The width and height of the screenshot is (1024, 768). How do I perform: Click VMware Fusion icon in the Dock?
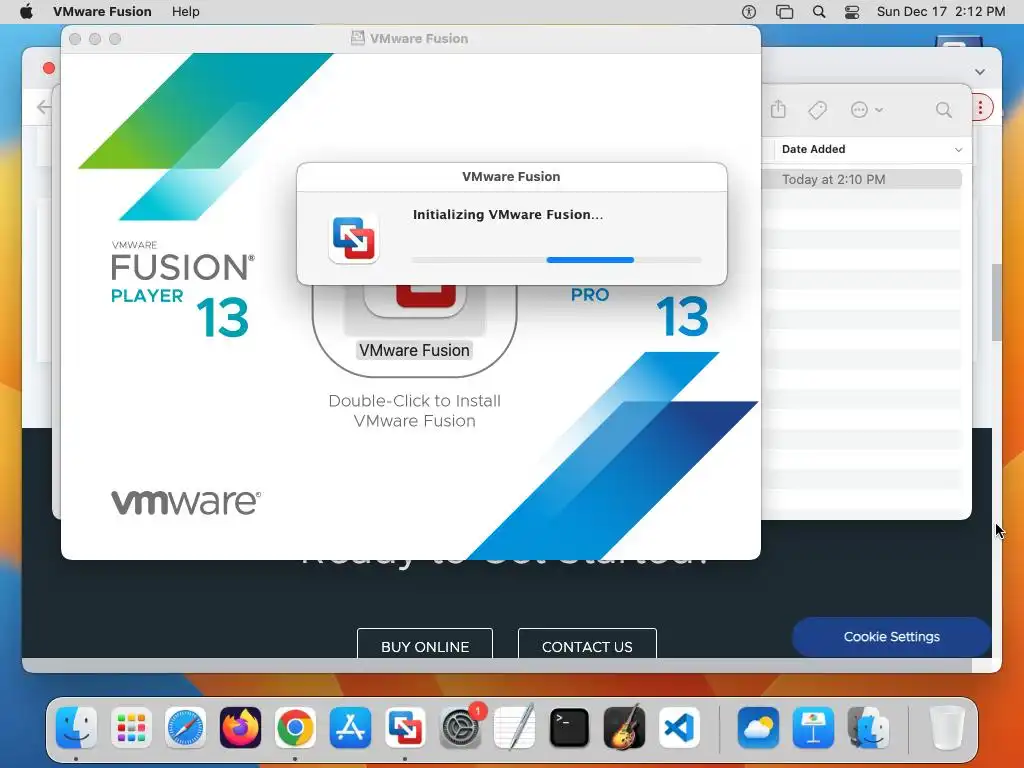(x=405, y=727)
